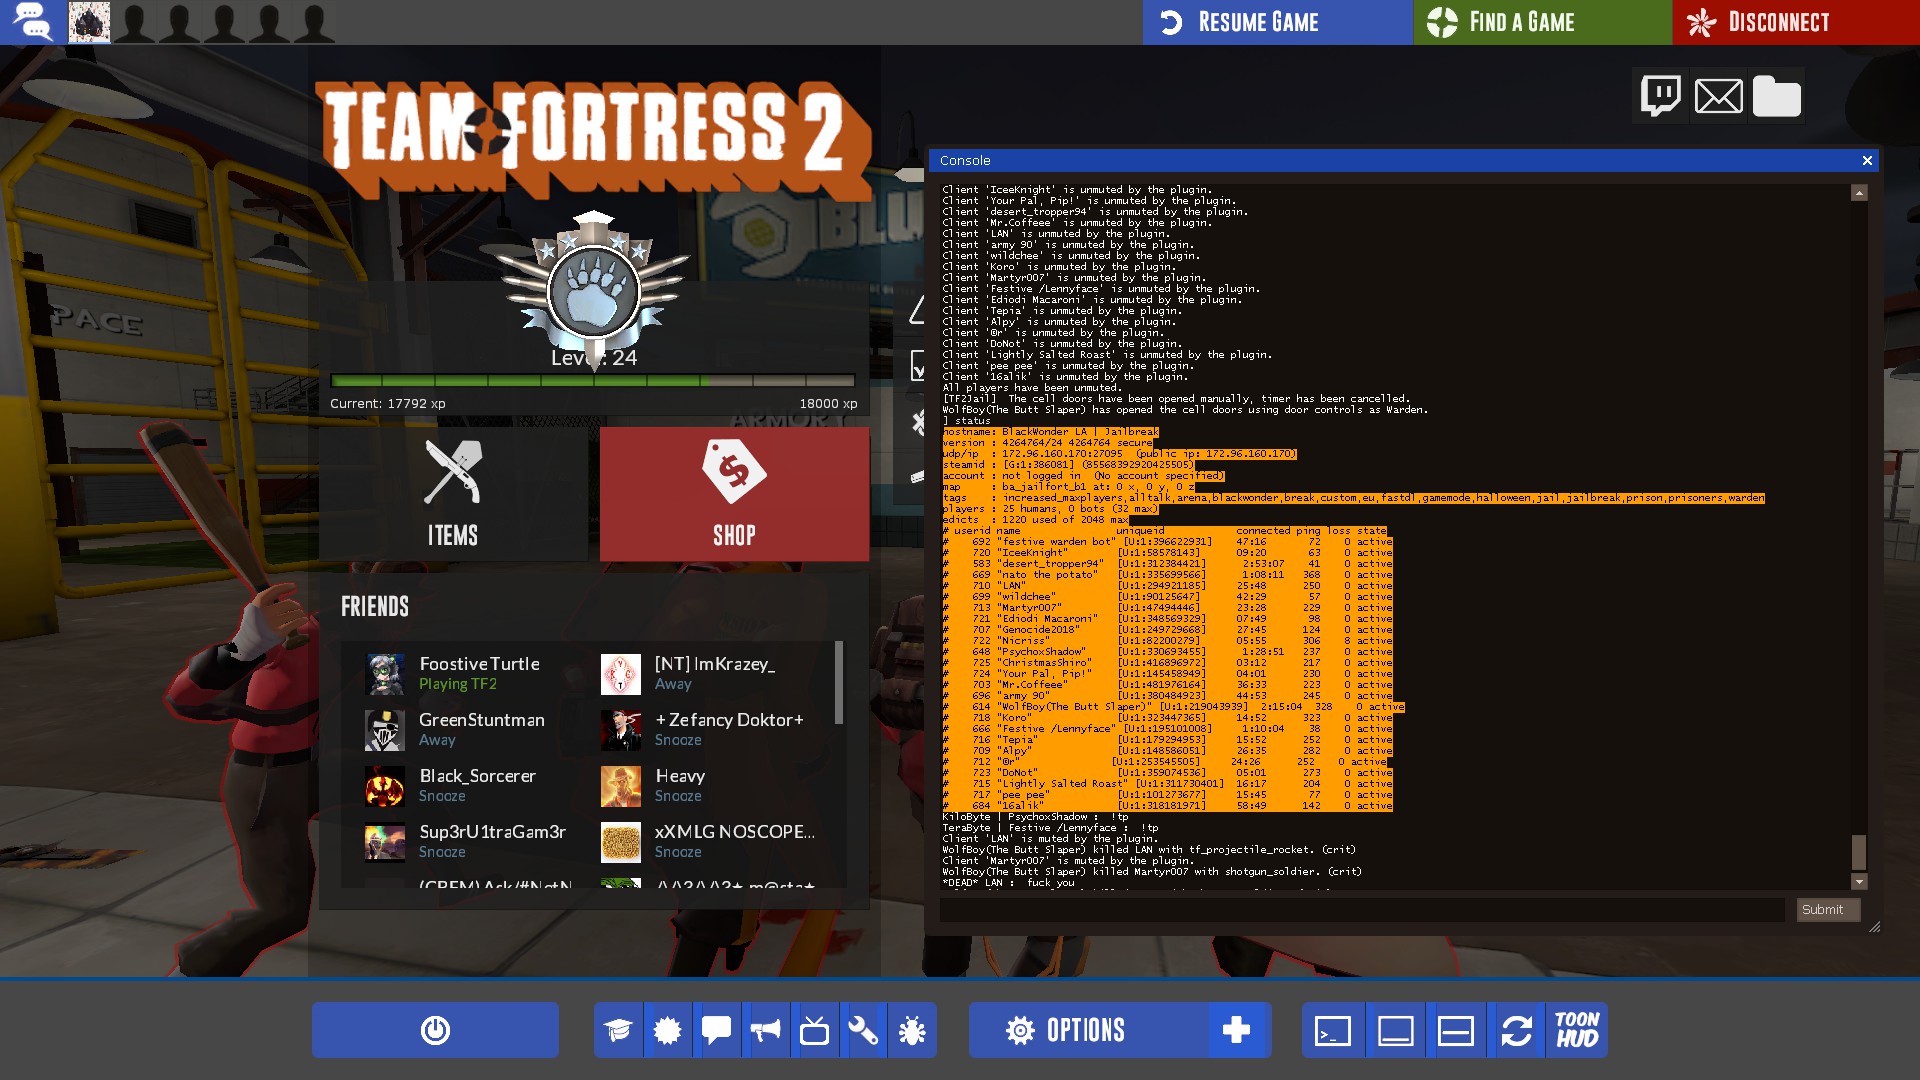This screenshot has height=1080, width=1920.
Task: Disconnect from the server
Action: (x=1796, y=22)
